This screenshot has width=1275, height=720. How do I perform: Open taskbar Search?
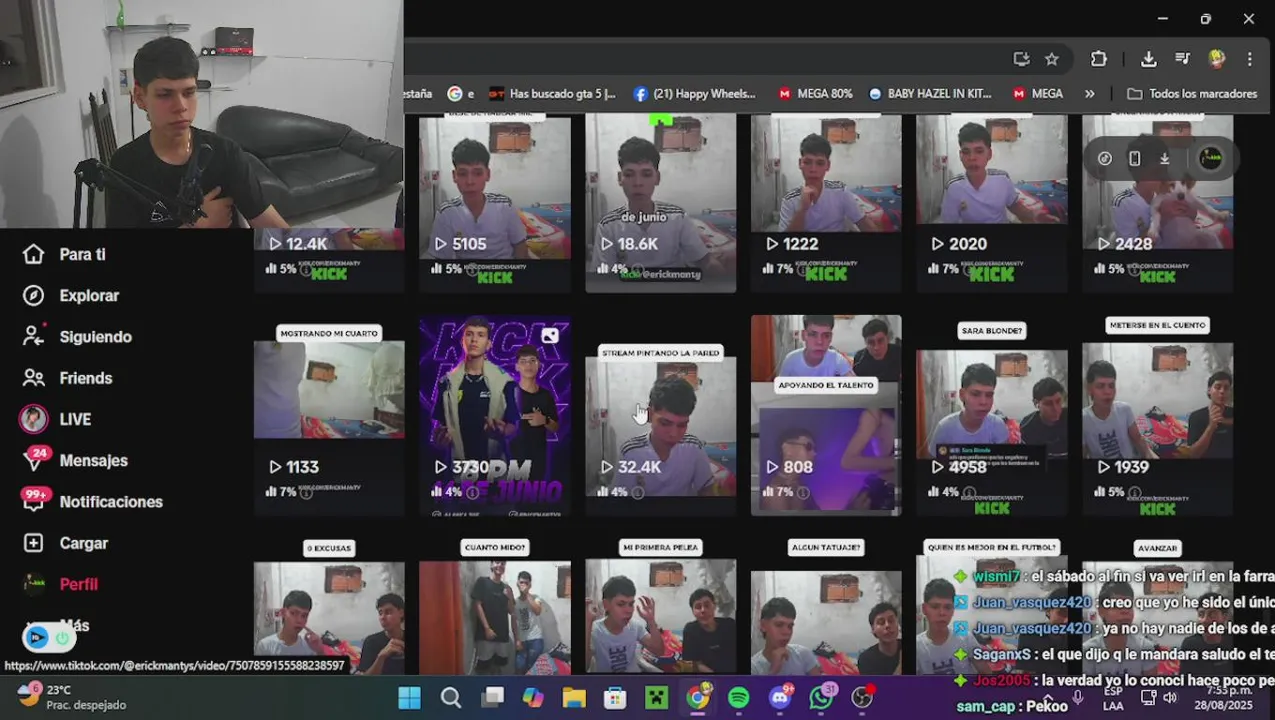tap(451, 697)
